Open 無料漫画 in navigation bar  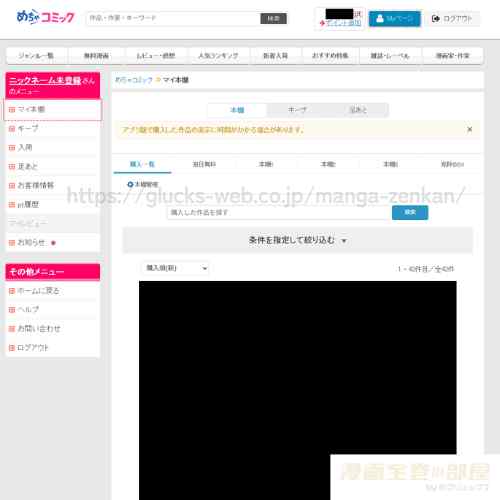pyautogui.click(x=96, y=56)
